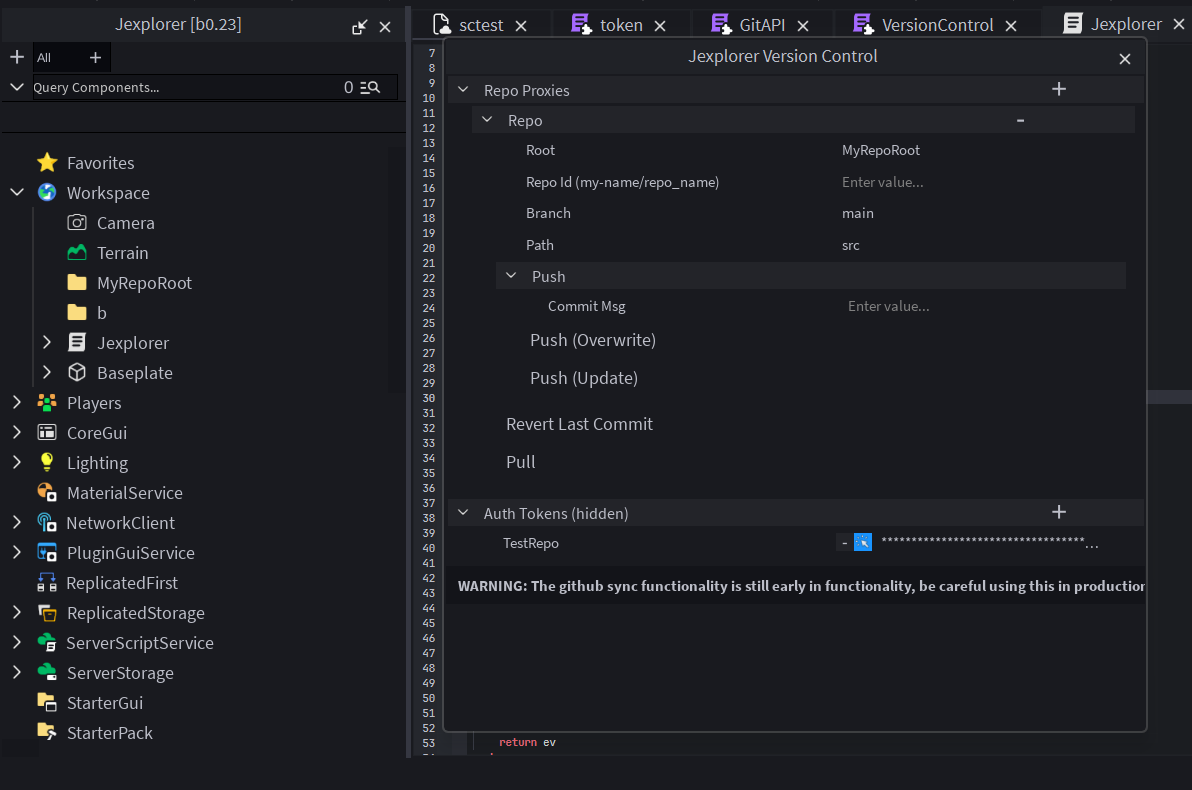1192x790 pixels.
Task: Open the query search icon beside Query Components
Action: [x=369, y=87]
